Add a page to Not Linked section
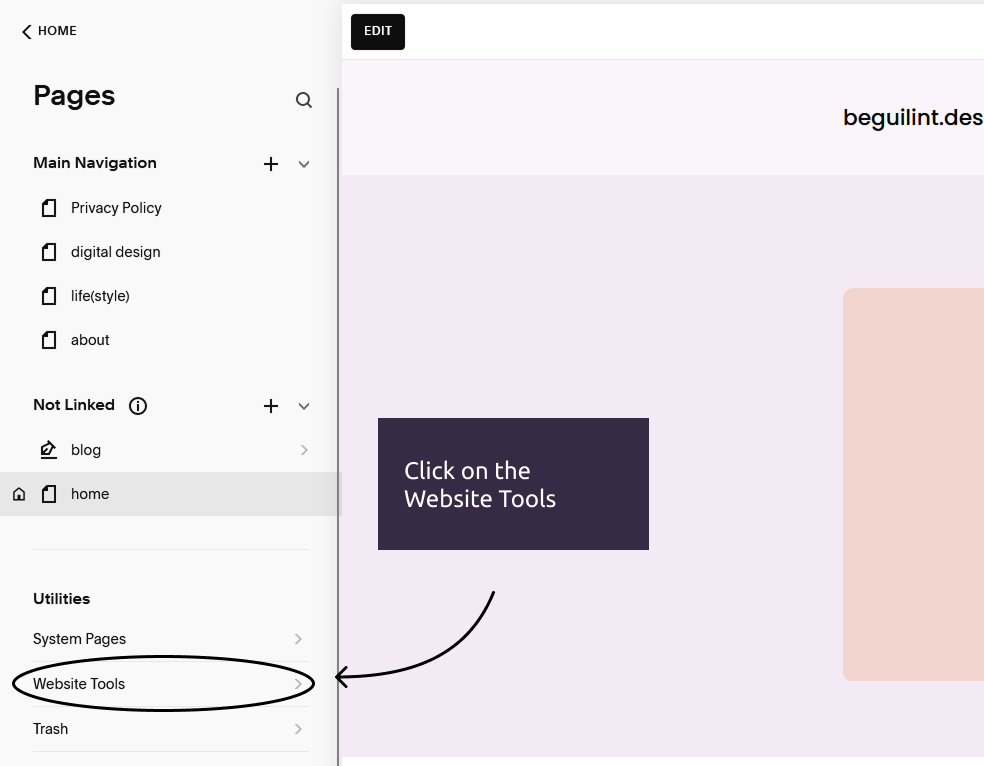 coord(270,406)
